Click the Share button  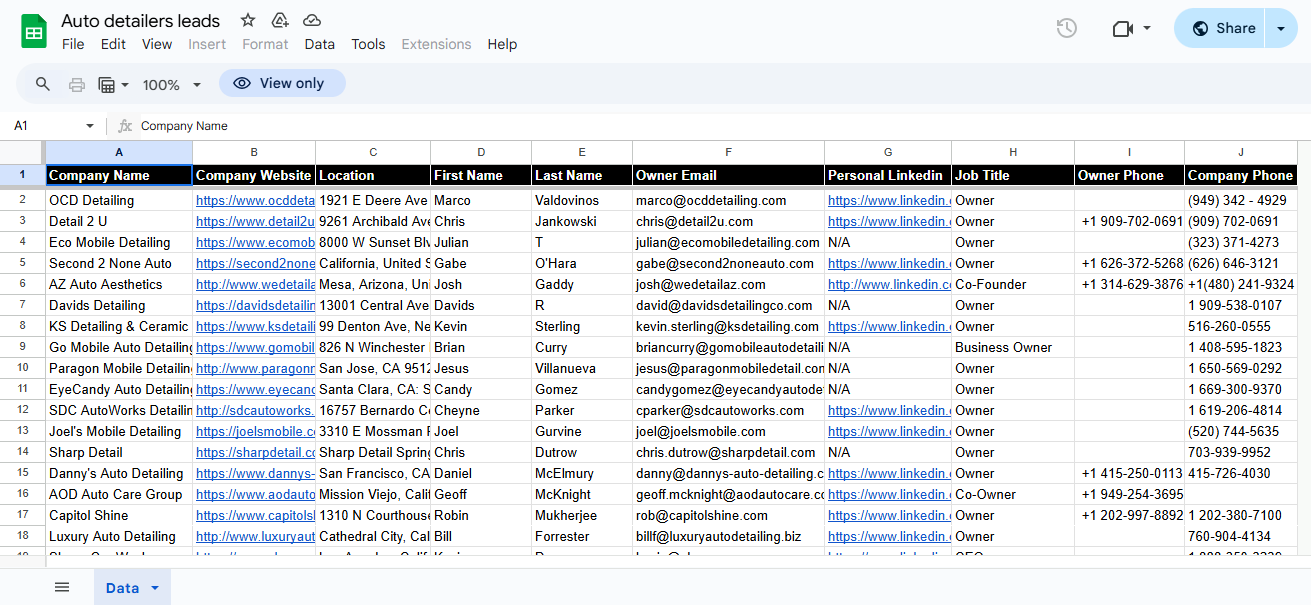coord(1222,28)
